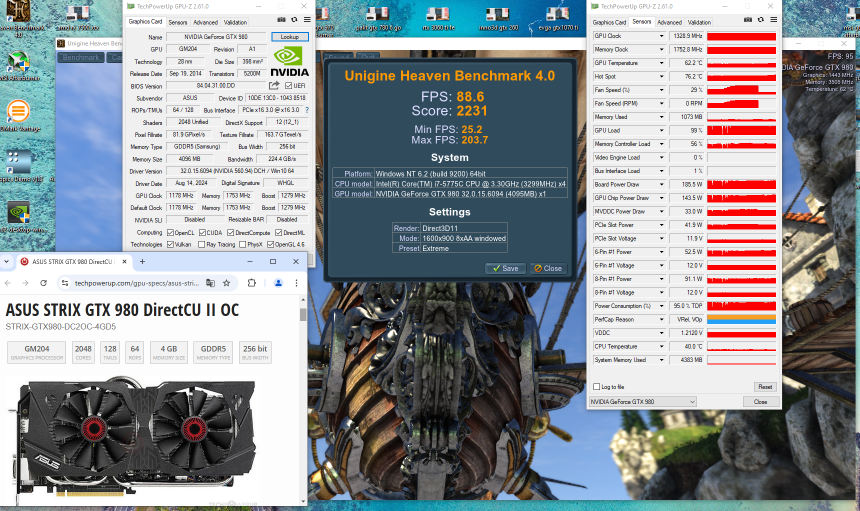
Task: Click the GPU Load red sensor graph
Action: pos(742,130)
